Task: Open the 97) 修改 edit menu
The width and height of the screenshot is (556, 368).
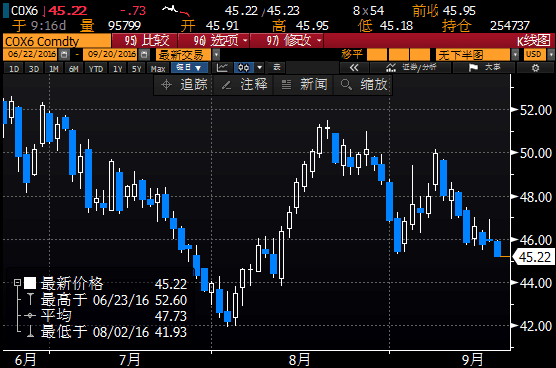Action: point(288,41)
